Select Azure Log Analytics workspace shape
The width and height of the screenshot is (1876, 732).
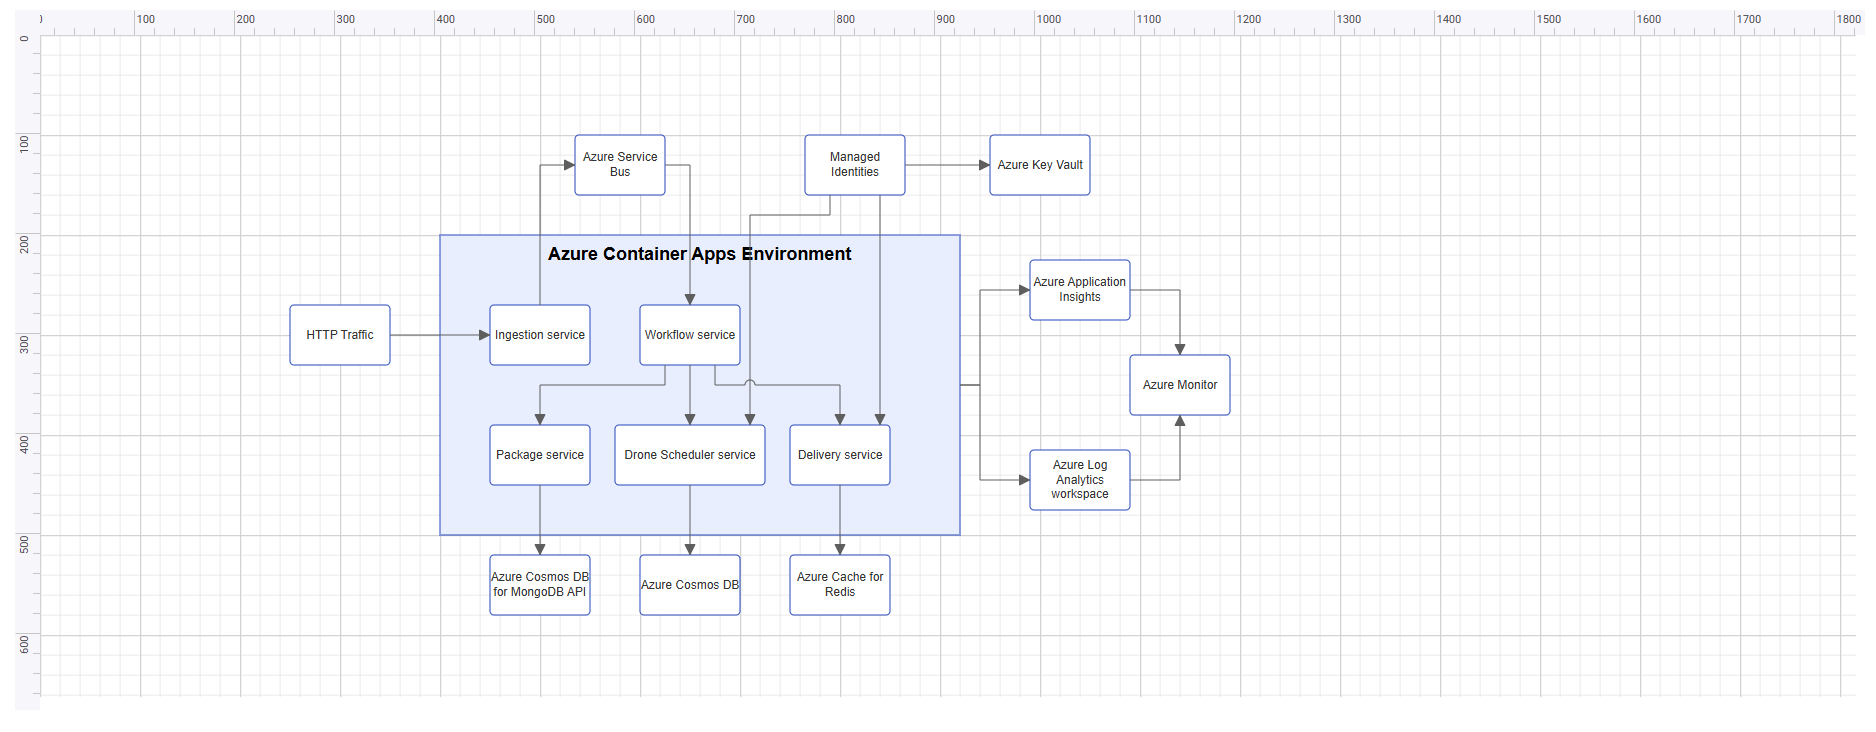tap(1080, 480)
